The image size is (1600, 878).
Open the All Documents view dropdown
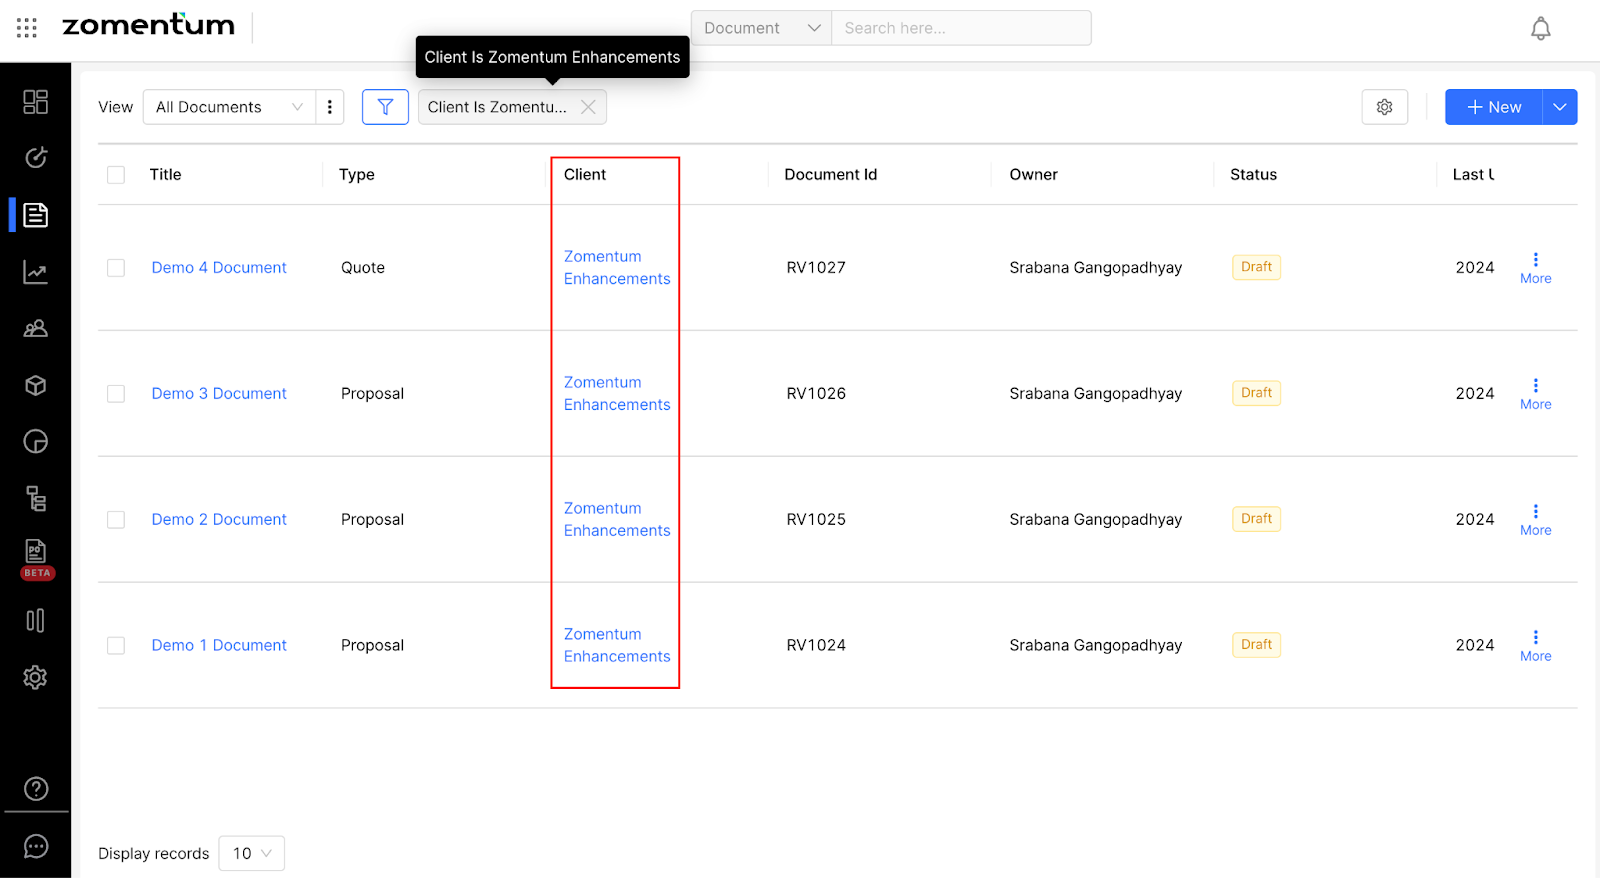(x=229, y=107)
